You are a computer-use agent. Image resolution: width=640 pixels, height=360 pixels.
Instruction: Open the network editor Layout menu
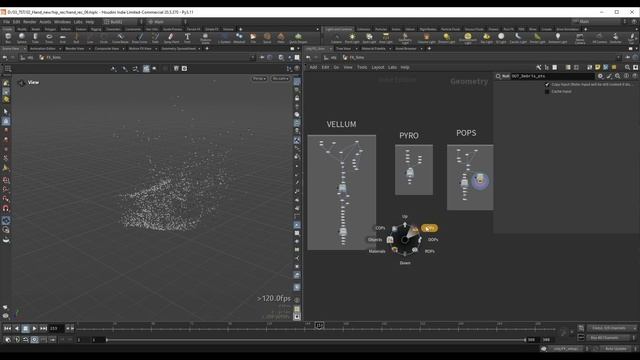[378, 67]
